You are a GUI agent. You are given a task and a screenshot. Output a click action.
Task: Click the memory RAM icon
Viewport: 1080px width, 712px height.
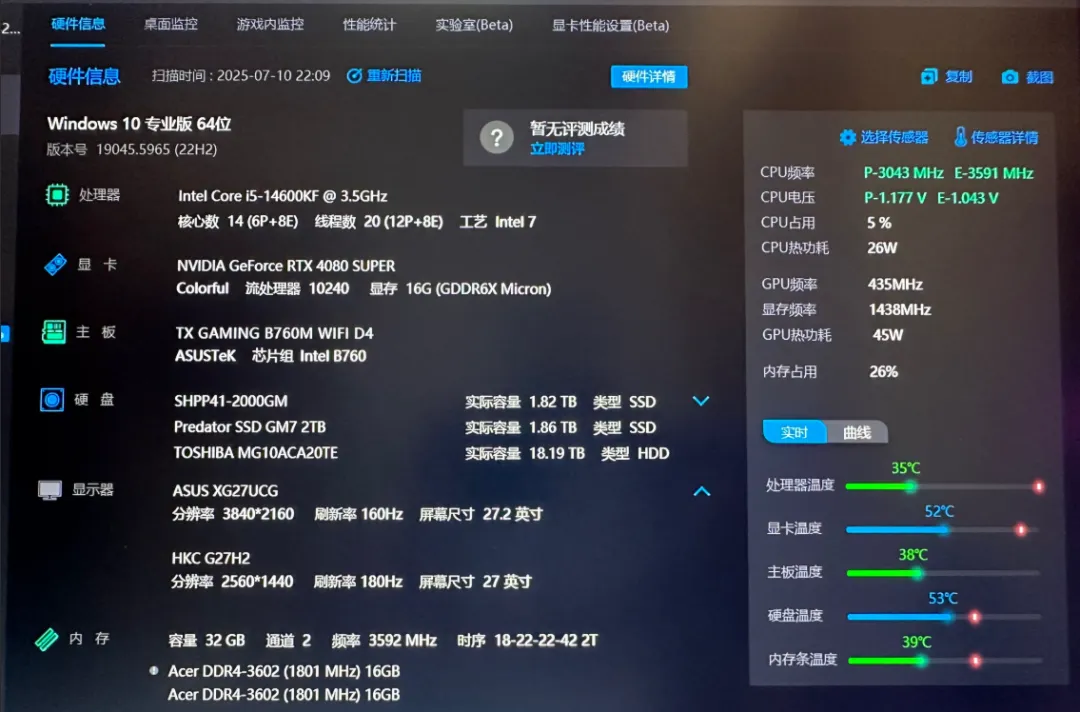[47, 639]
